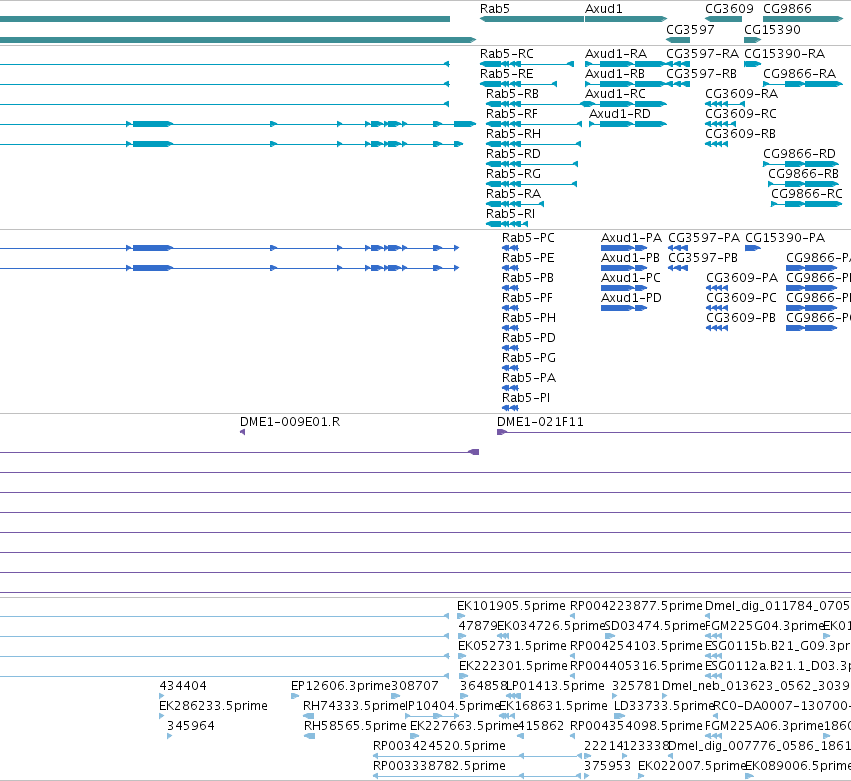
Task: Click the EK052731.5prime EST label
Action: click(512, 646)
